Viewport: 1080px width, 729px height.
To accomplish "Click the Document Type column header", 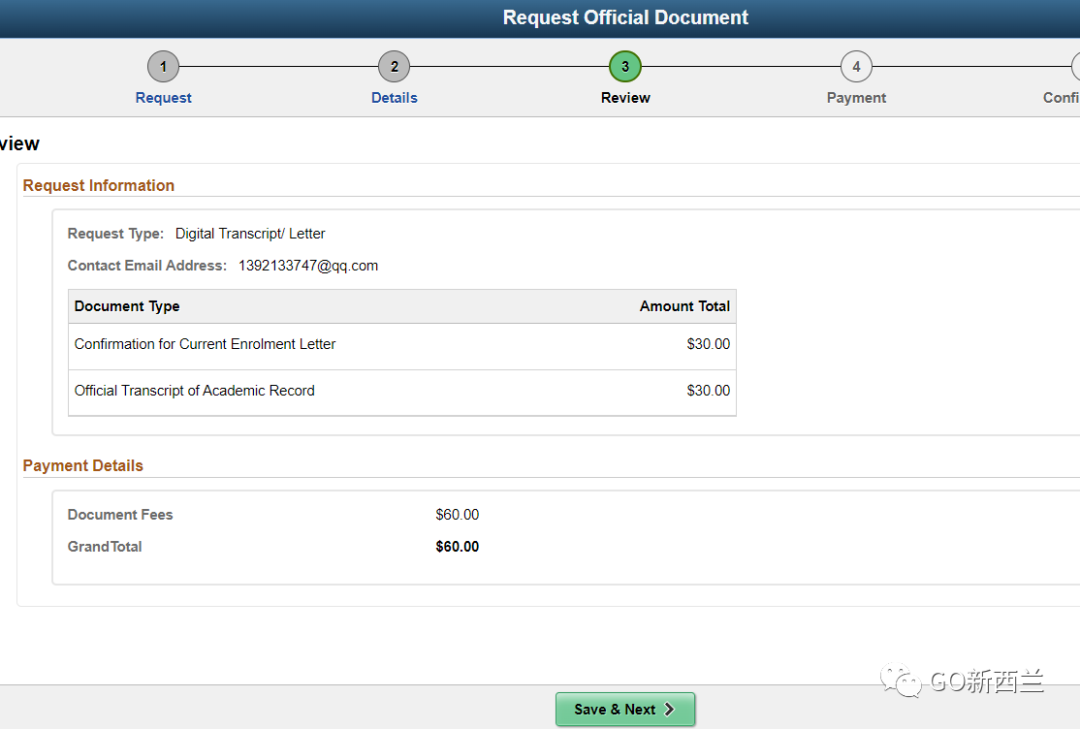I will 127,306.
